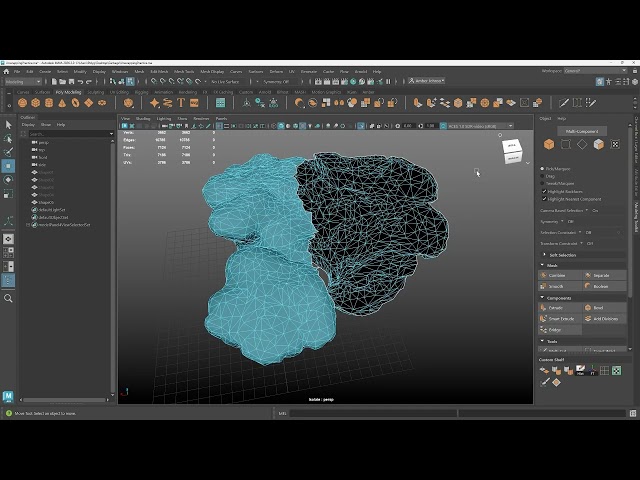
Task: Create a polygon torus from shelf
Action: (x=76, y=103)
